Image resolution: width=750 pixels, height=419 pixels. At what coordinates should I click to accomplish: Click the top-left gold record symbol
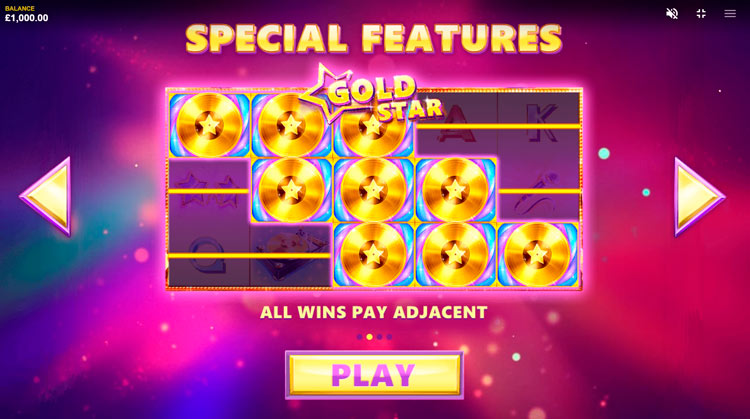(209, 125)
